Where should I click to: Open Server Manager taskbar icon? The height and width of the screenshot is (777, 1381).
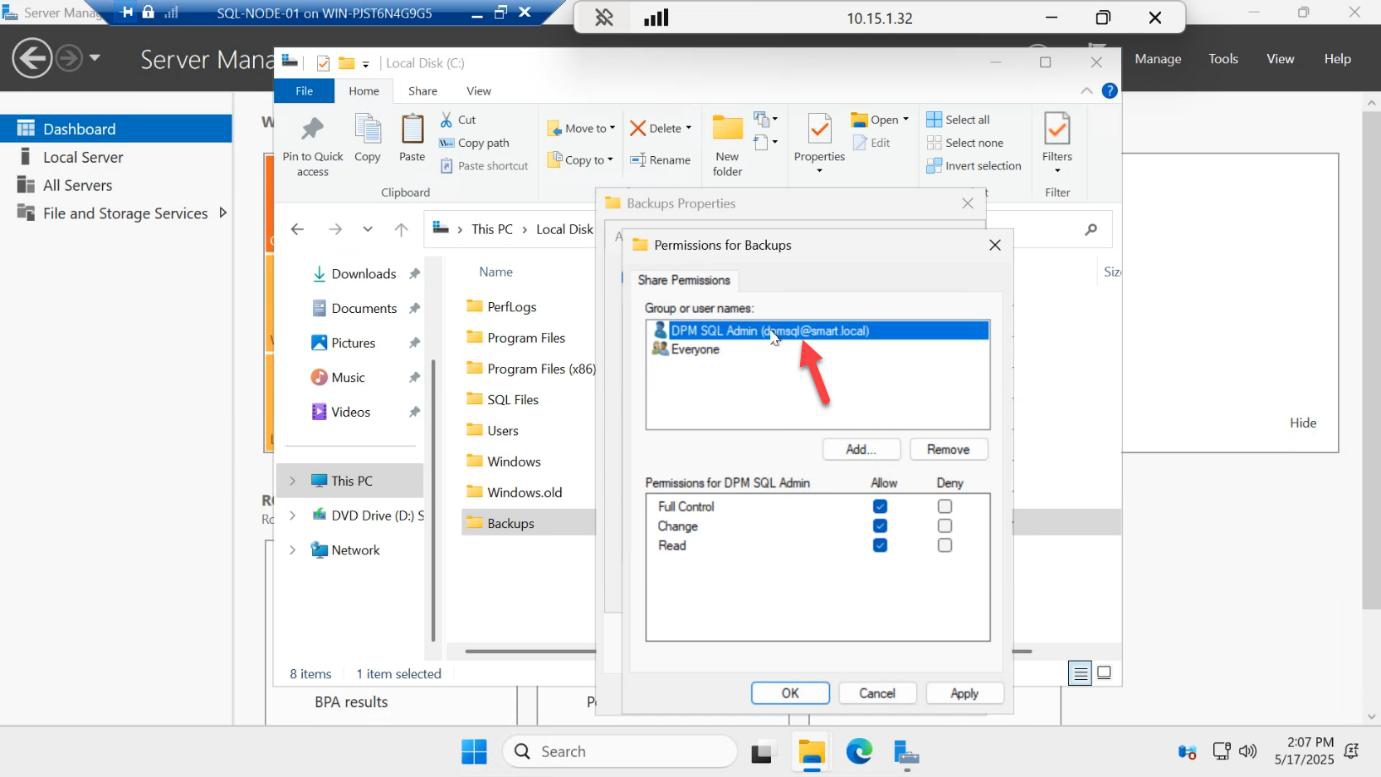907,752
